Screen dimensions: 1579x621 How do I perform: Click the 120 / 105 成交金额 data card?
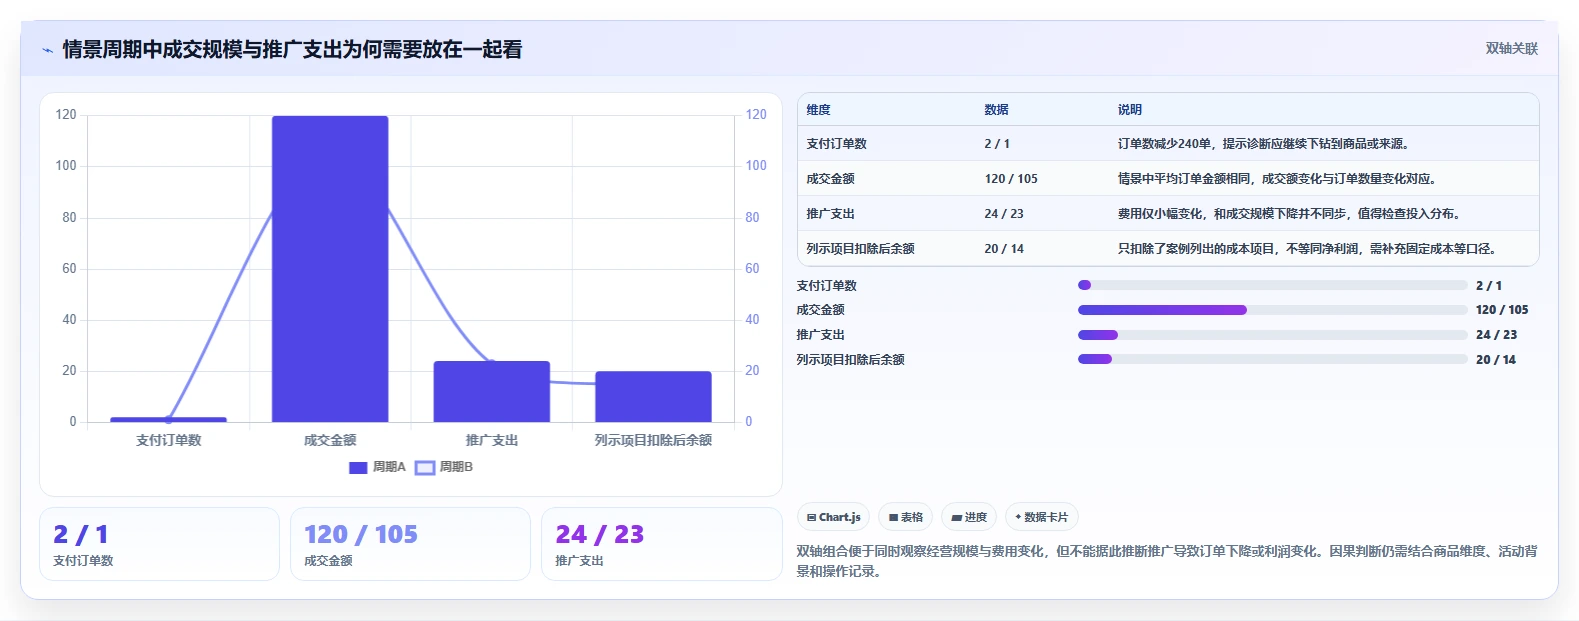pos(410,544)
